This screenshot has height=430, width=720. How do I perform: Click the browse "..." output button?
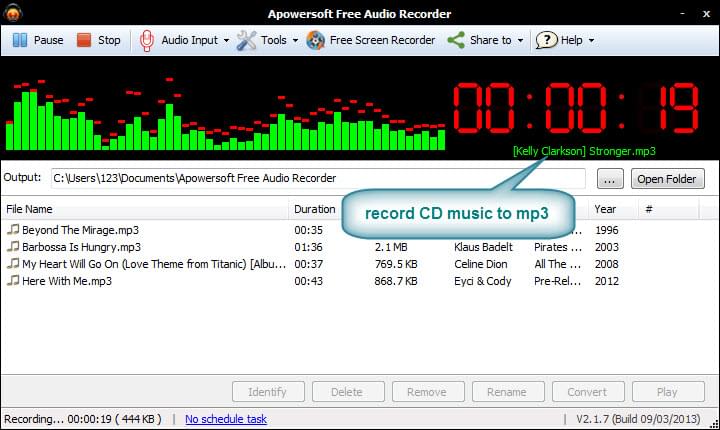[611, 179]
